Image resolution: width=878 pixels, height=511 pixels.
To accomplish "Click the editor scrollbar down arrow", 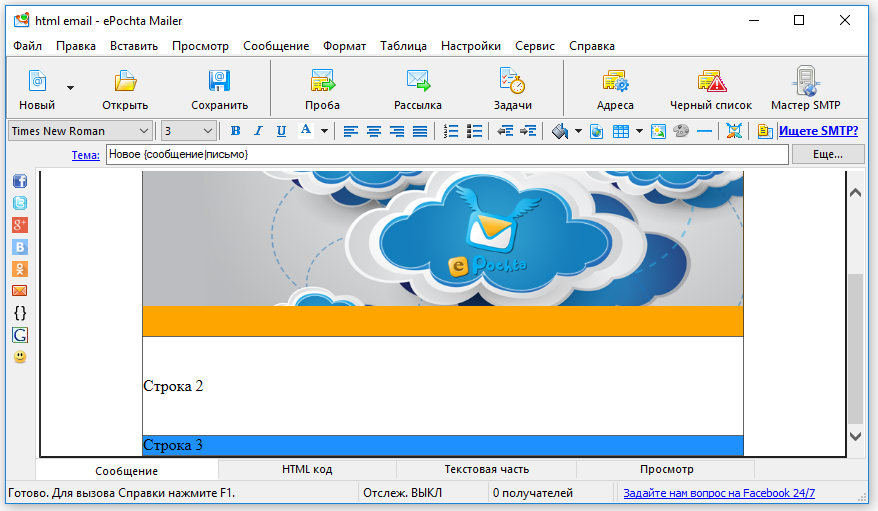I will click(x=855, y=437).
